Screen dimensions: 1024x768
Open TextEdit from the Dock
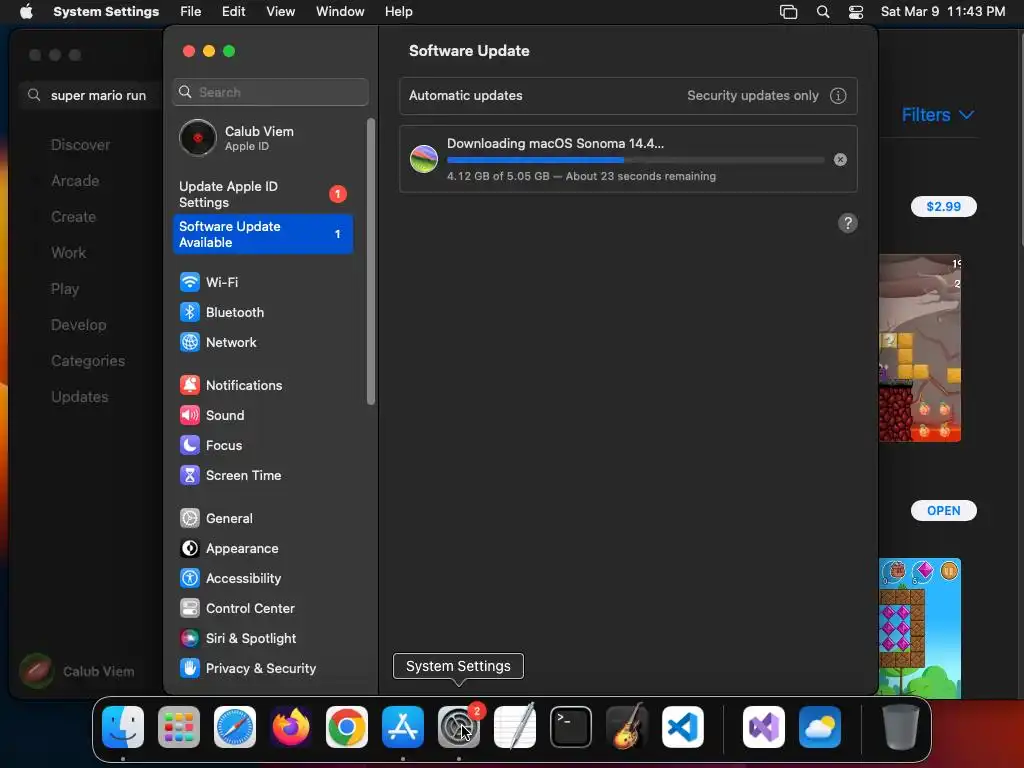pos(515,727)
